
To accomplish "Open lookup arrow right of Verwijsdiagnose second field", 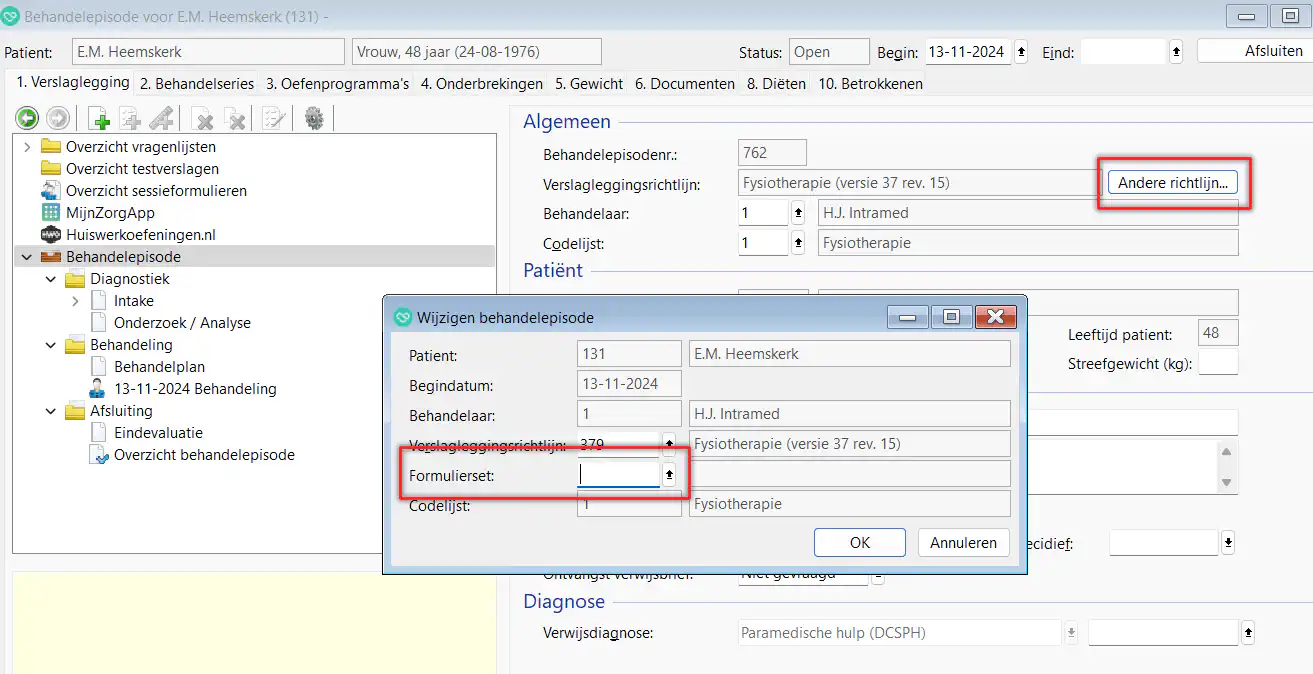I will click(1247, 633).
